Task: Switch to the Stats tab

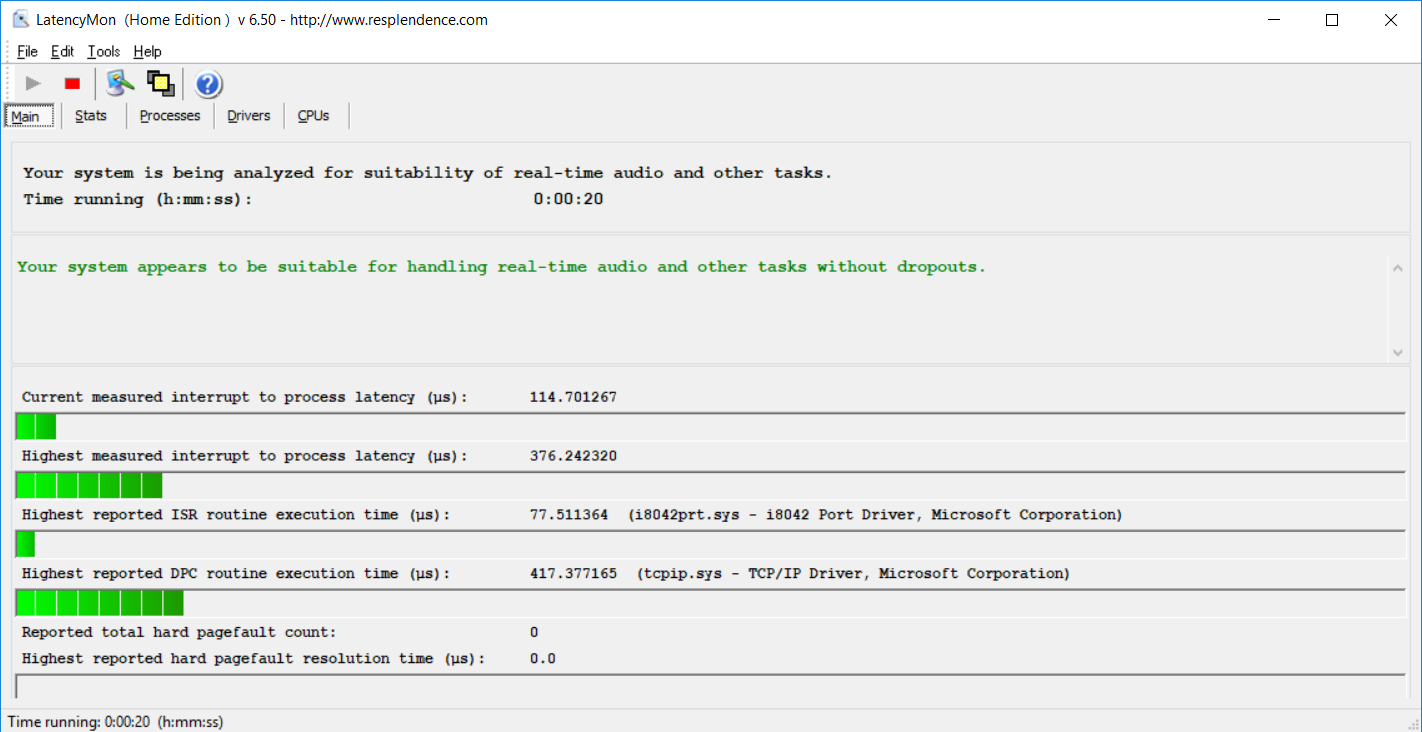Action: pyautogui.click(x=91, y=116)
